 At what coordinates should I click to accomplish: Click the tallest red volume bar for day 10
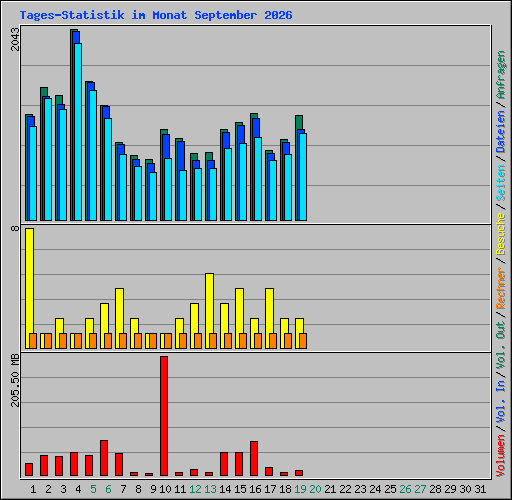(164, 416)
